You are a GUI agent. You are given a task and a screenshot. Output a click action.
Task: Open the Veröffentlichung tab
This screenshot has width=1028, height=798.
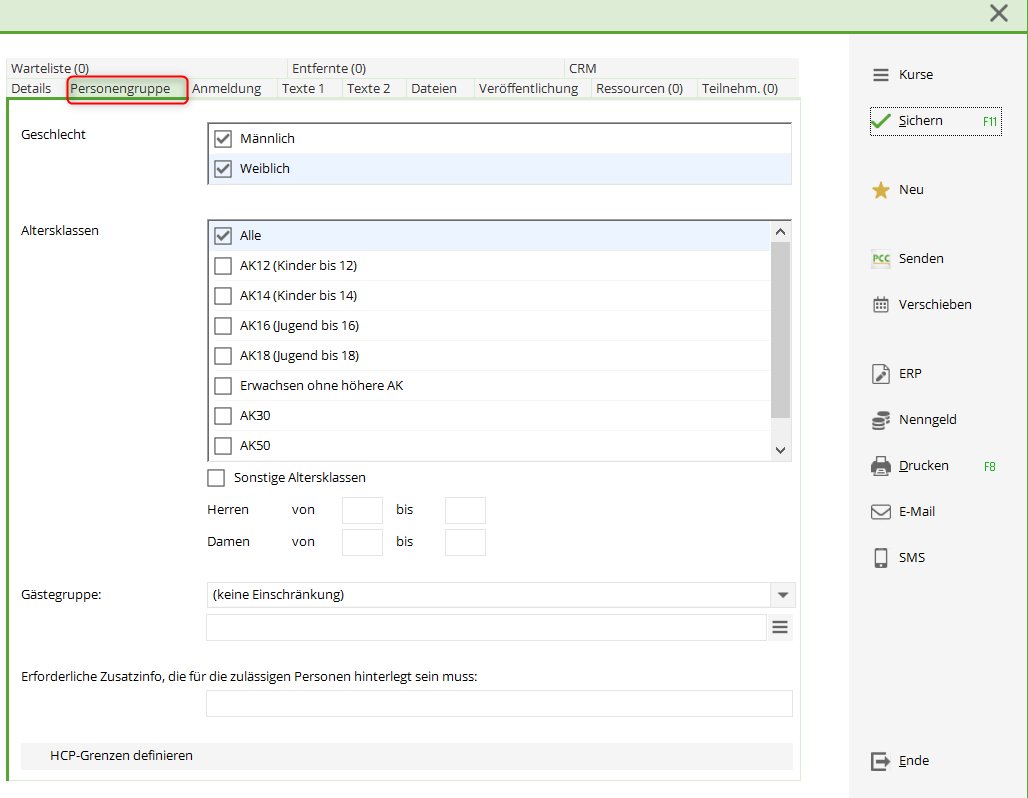tap(528, 89)
